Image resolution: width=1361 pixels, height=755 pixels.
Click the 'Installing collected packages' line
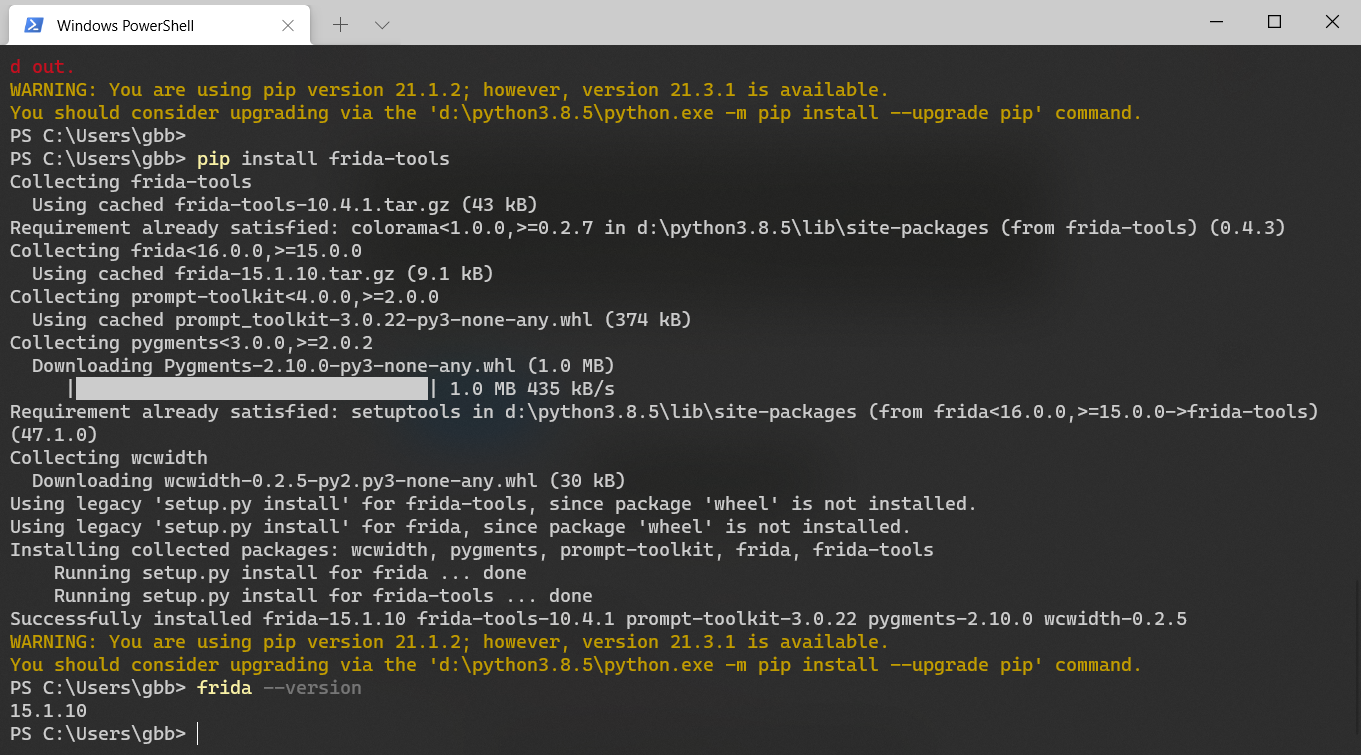tap(471, 550)
